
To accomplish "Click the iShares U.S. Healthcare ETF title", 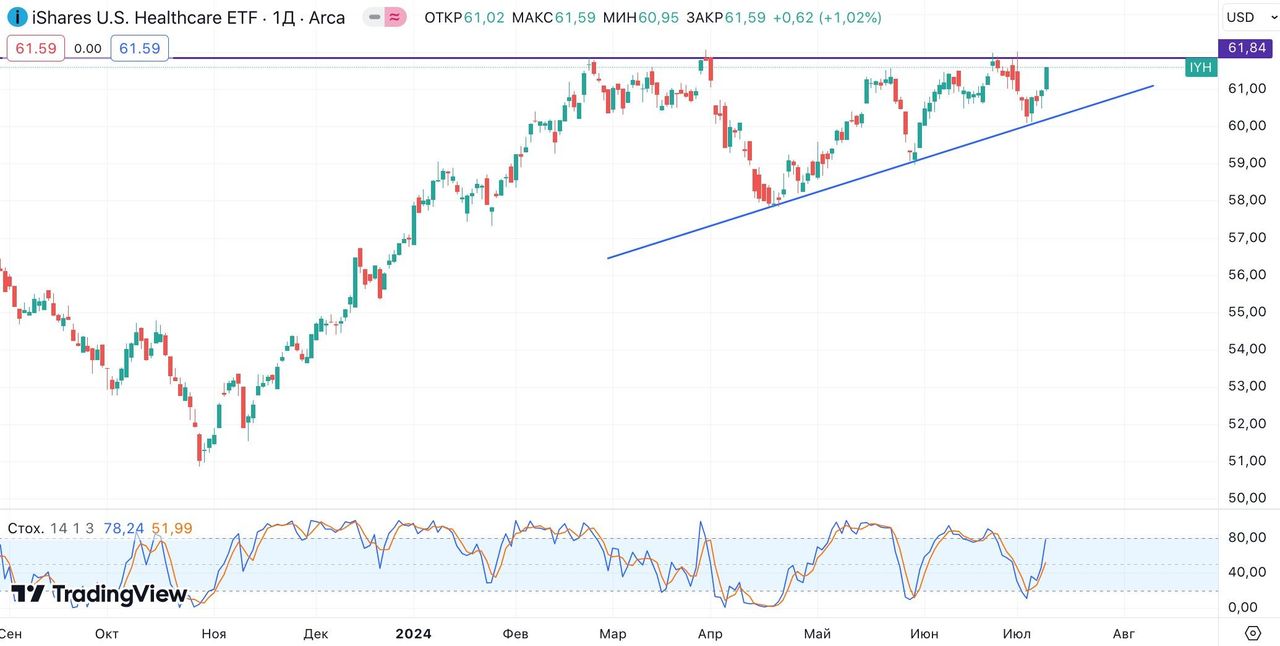I will (145, 18).
